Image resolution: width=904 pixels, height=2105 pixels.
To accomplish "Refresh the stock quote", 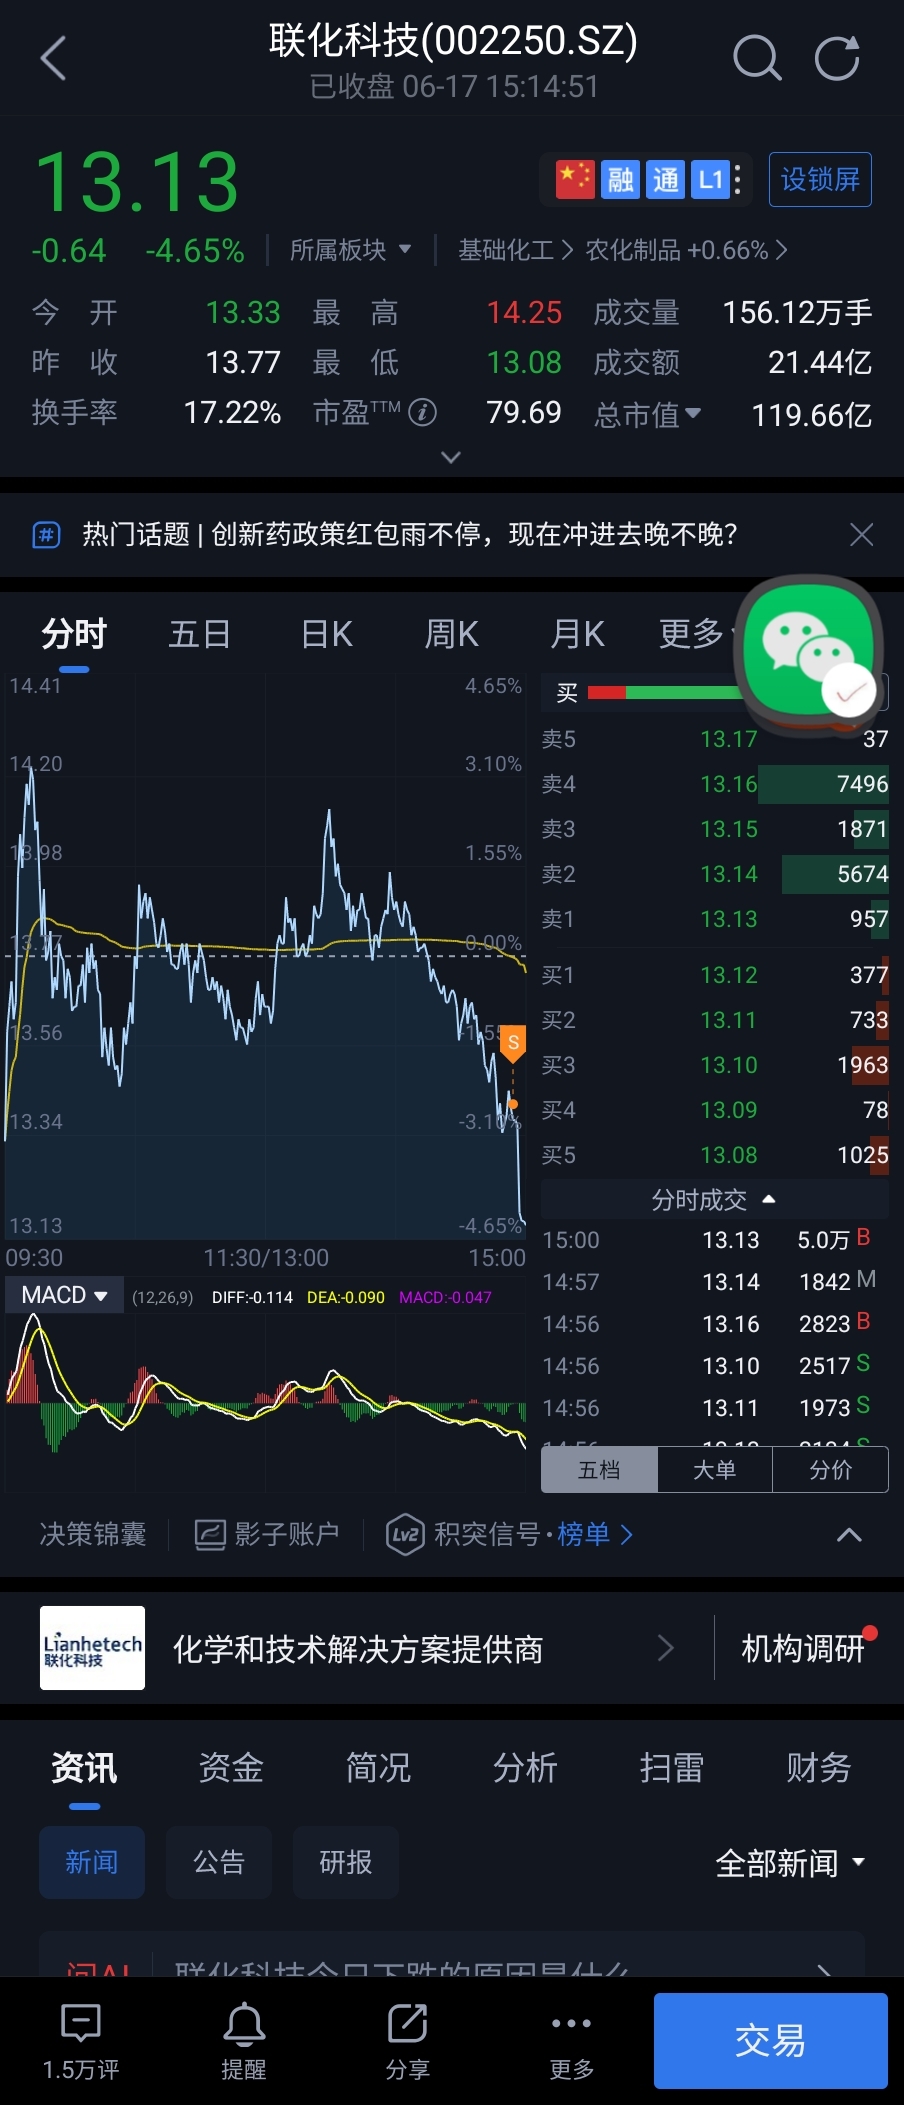I will click(837, 58).
